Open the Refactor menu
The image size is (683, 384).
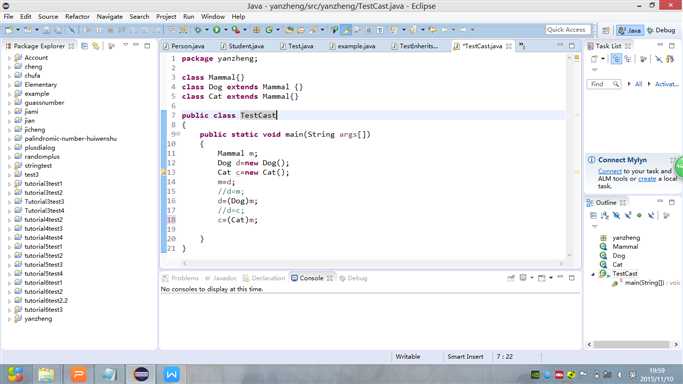point(77,17)
